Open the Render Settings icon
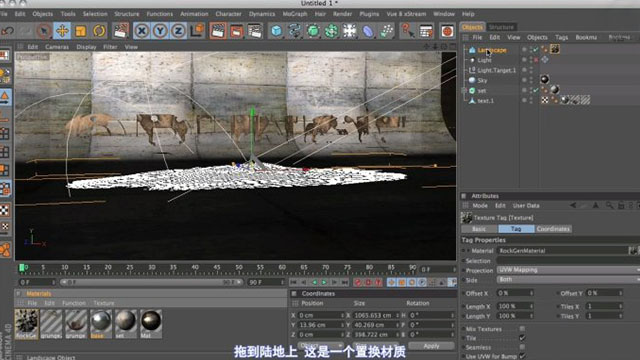 tap(255, 31)
